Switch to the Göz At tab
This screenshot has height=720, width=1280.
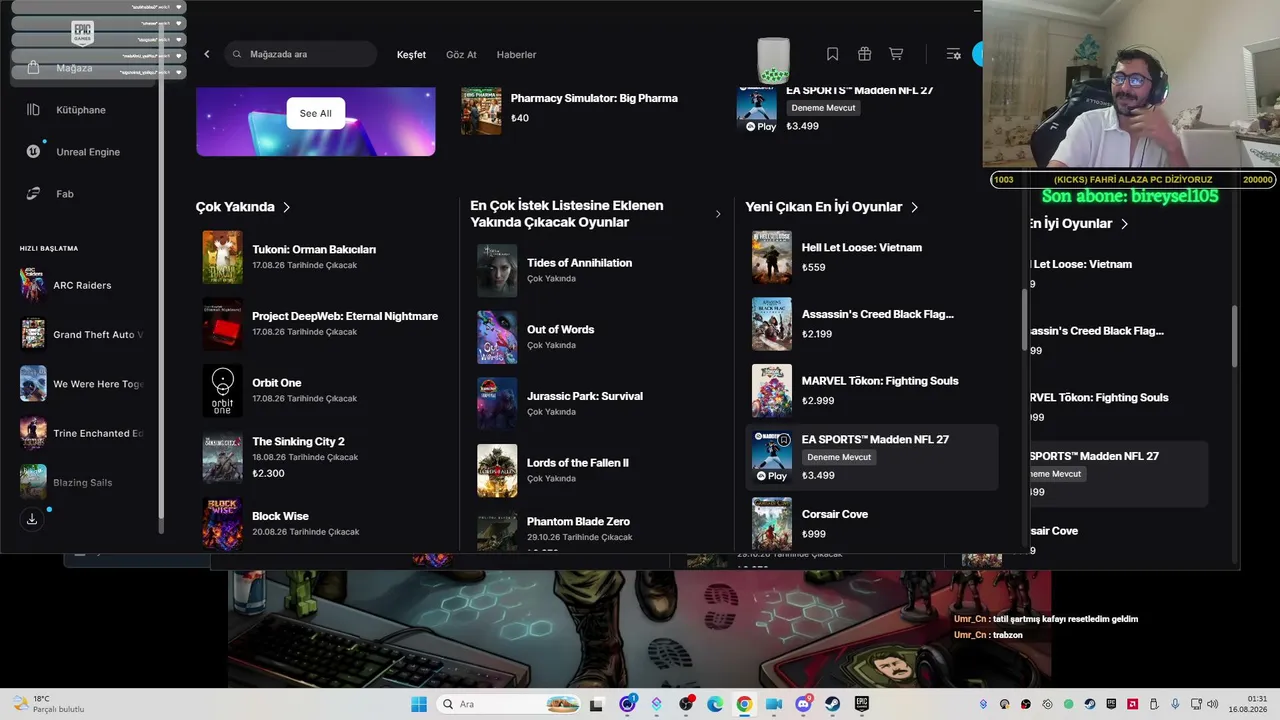(461, 54)
